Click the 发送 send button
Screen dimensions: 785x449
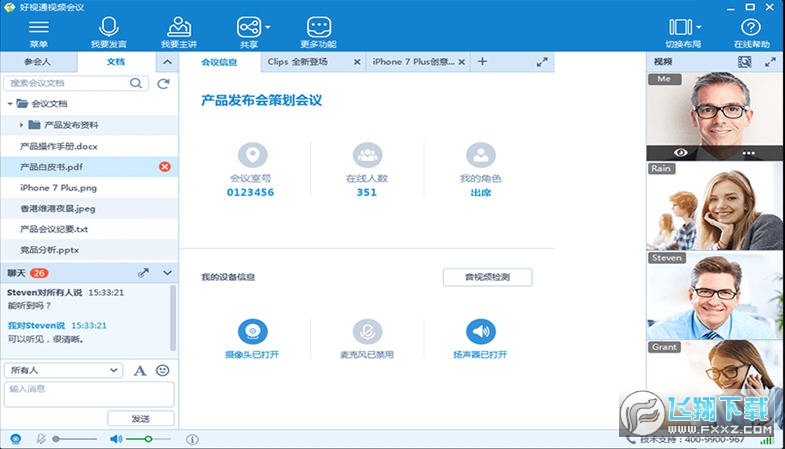(140, 418)
